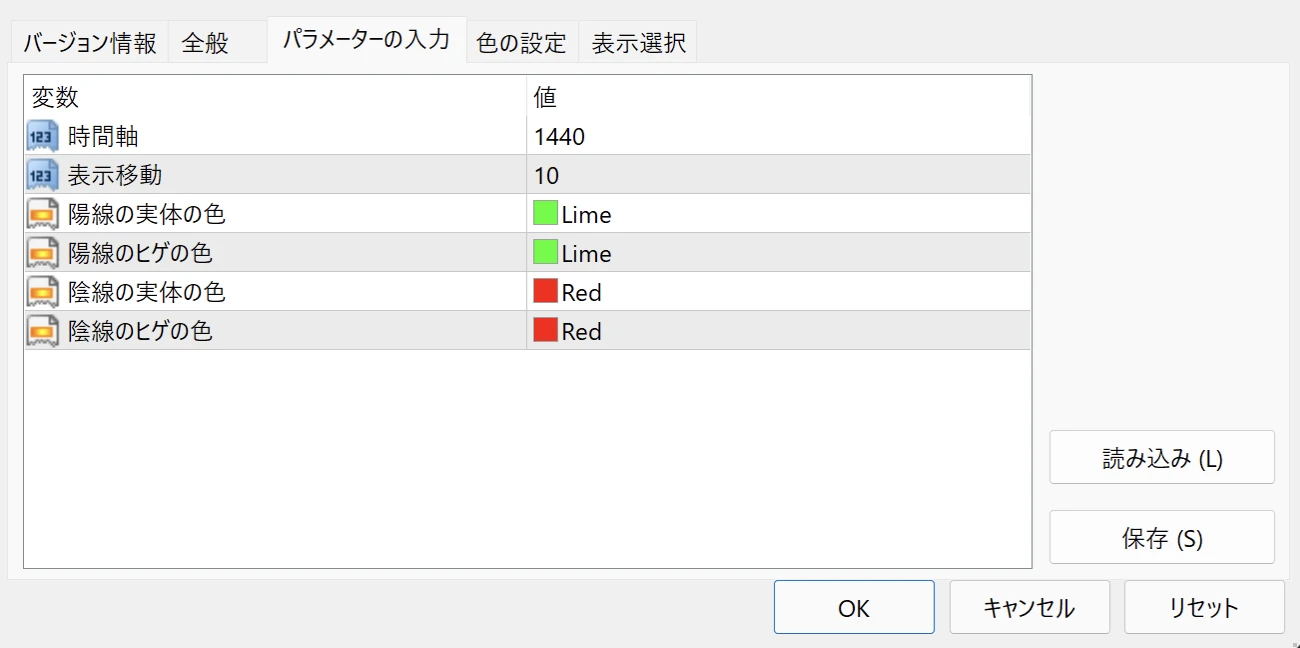Image resolution: width=1300 pixels, height=648 pixels.
Task: Open the バージョン情報 tab
Action: coord(90,43)
